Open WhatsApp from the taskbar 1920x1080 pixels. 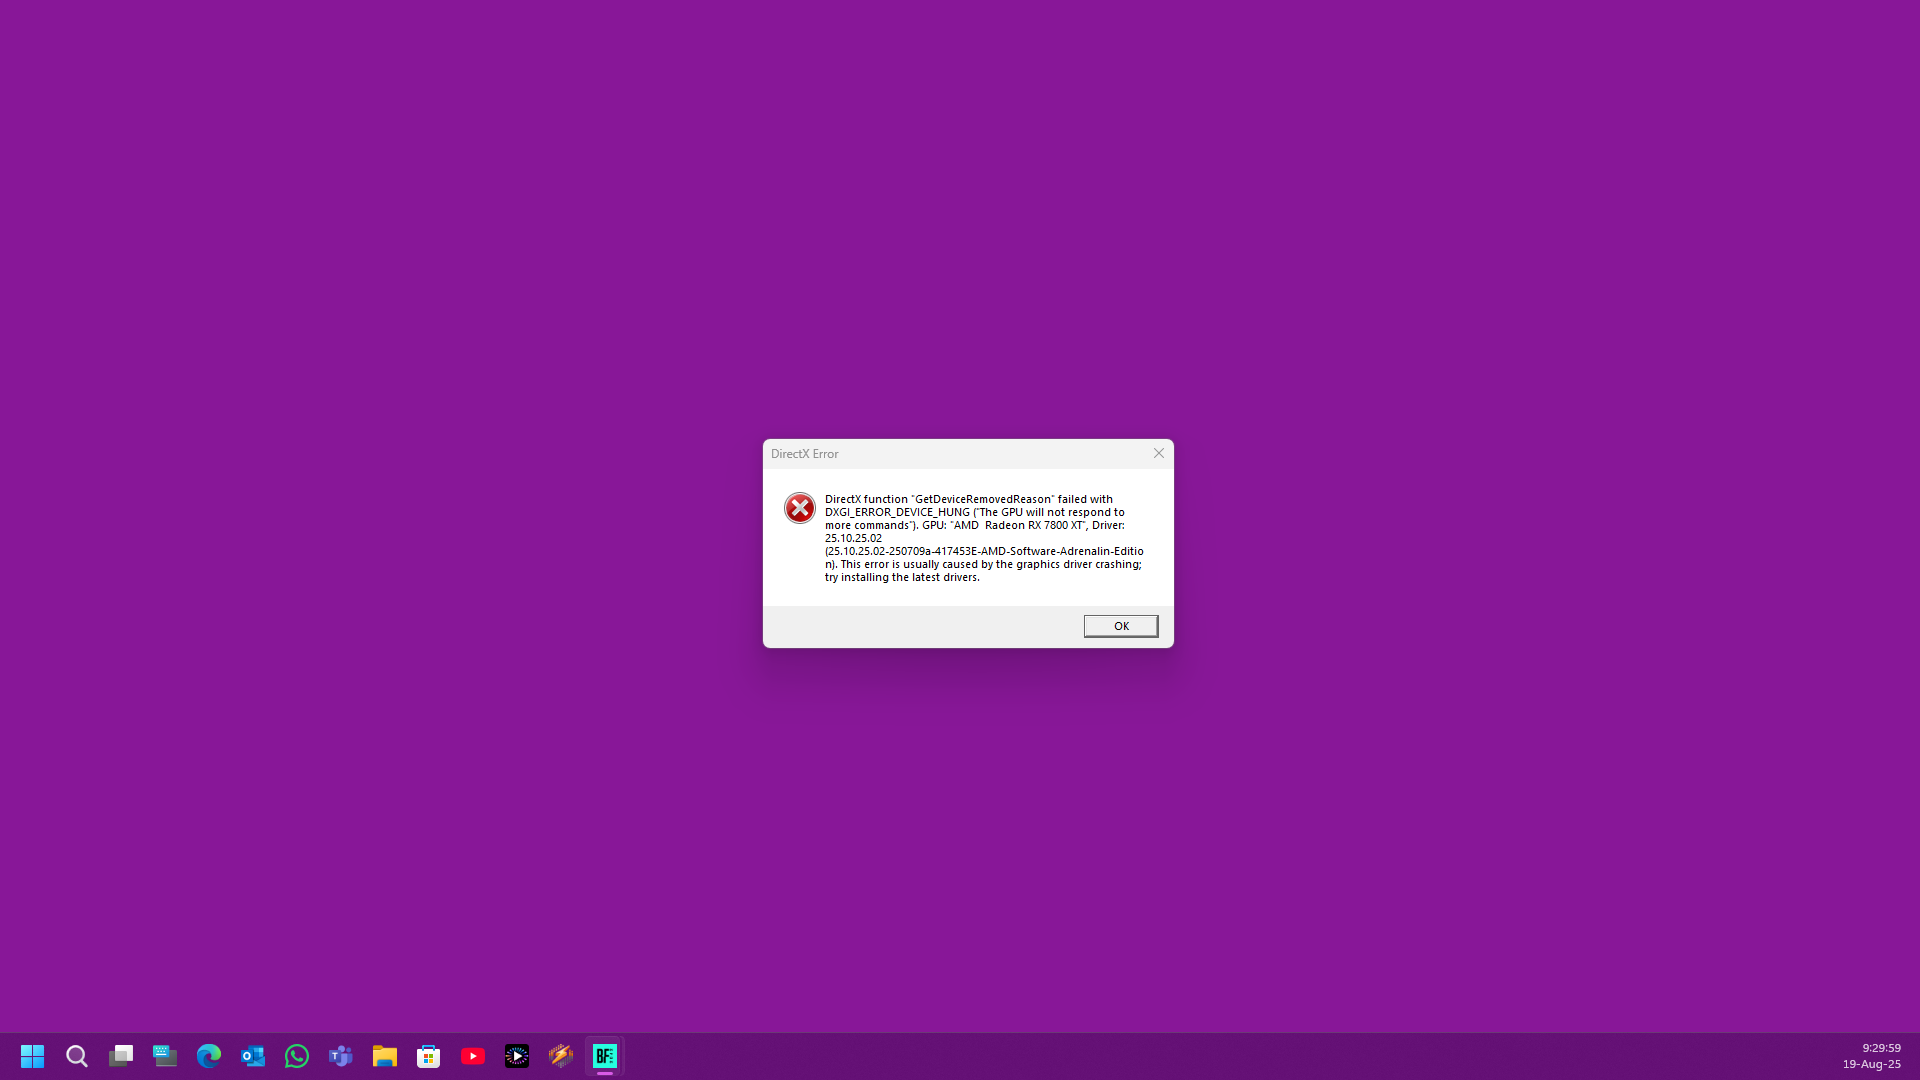click(x=297, y=1056)
